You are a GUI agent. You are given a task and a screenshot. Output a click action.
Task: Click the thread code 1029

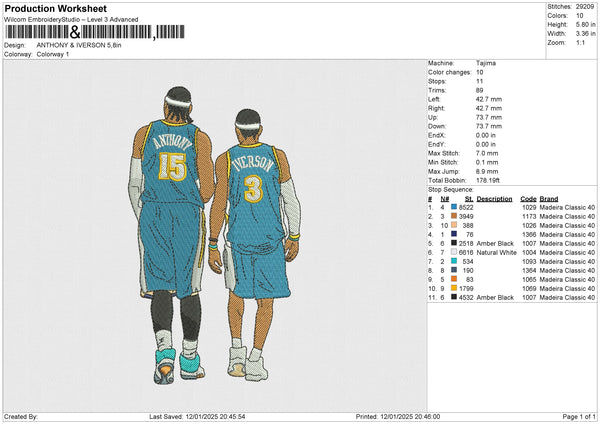[529, 207]
